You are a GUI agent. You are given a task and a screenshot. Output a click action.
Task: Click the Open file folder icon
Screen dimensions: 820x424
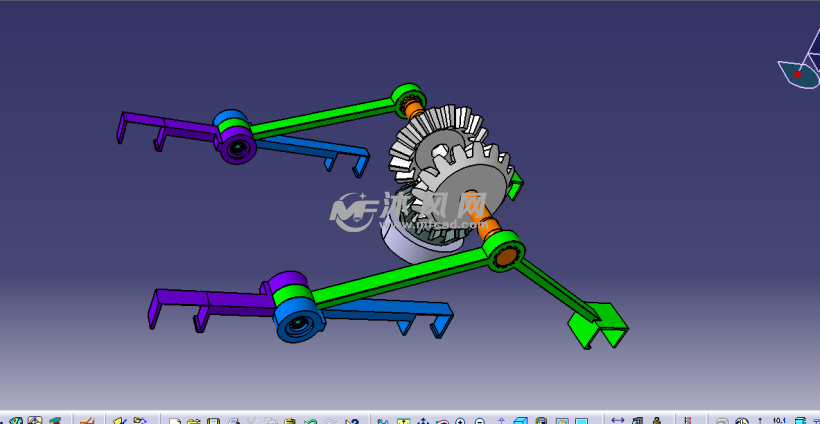tap(194, 421)
